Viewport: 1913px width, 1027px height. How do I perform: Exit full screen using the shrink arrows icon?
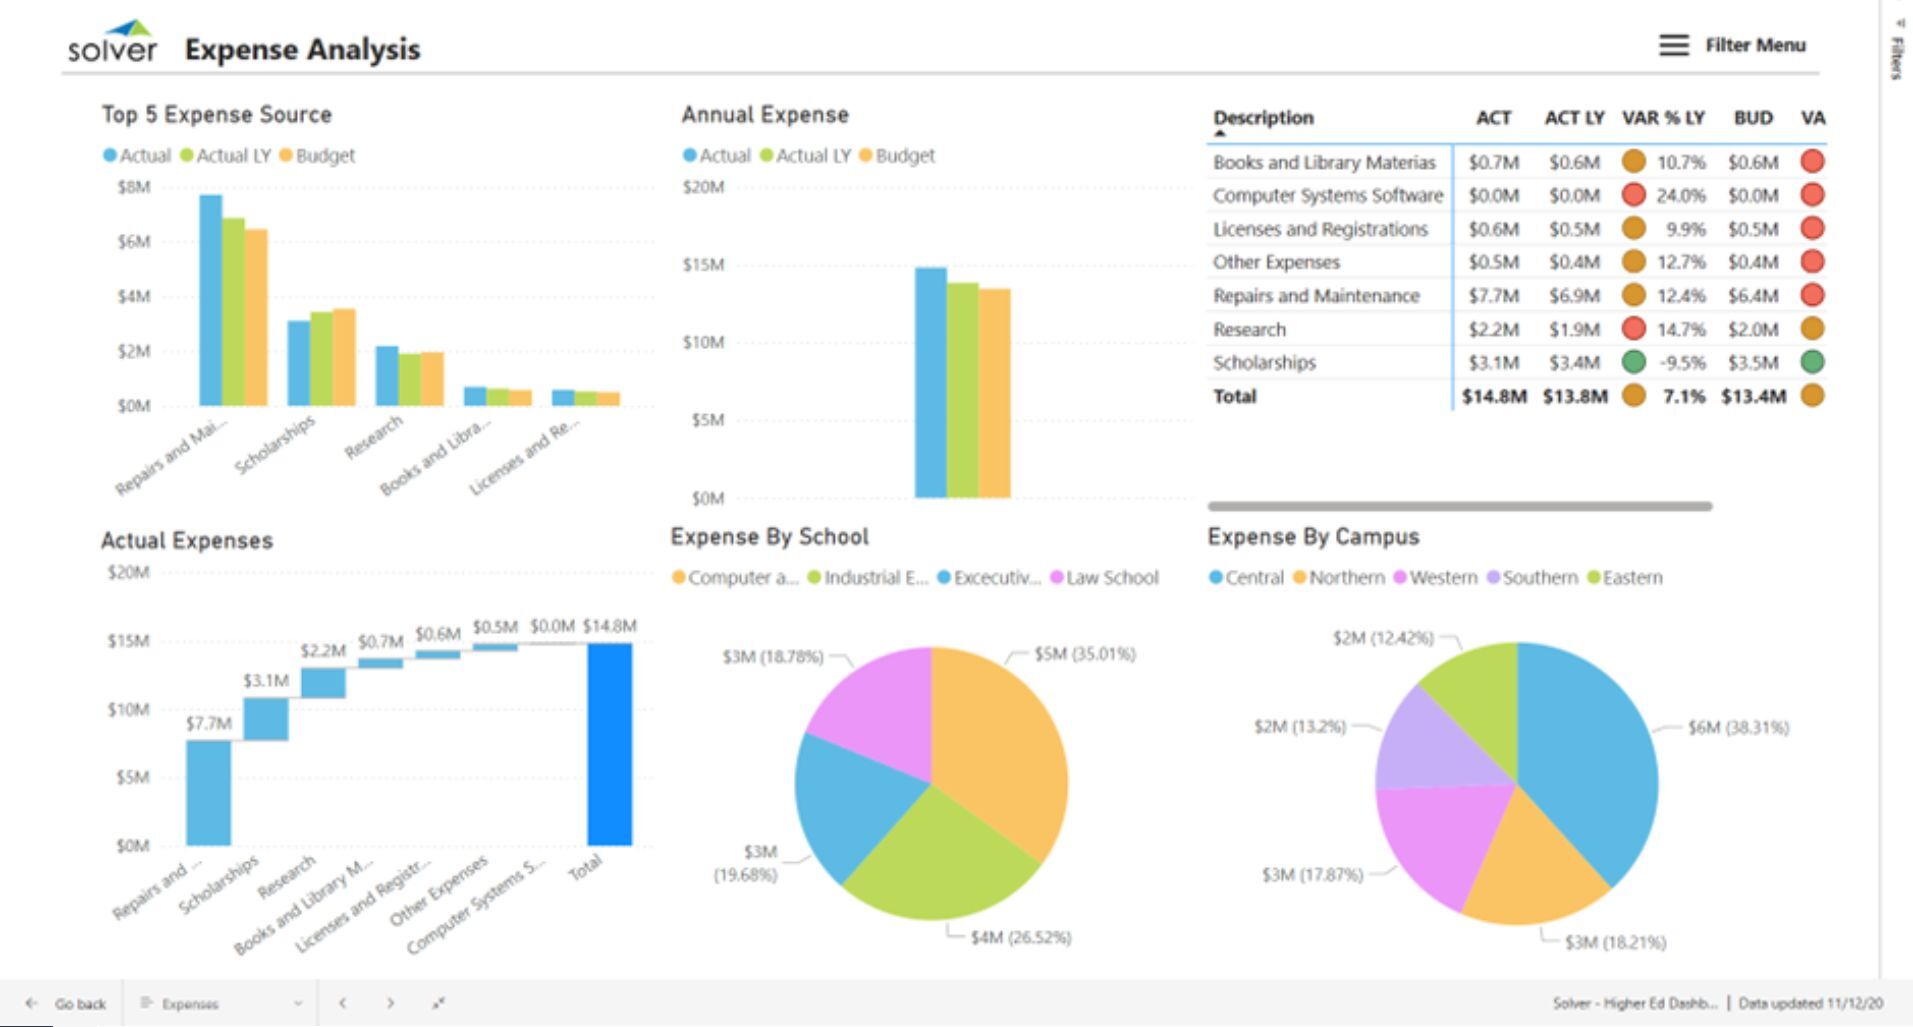point(438,1003)
